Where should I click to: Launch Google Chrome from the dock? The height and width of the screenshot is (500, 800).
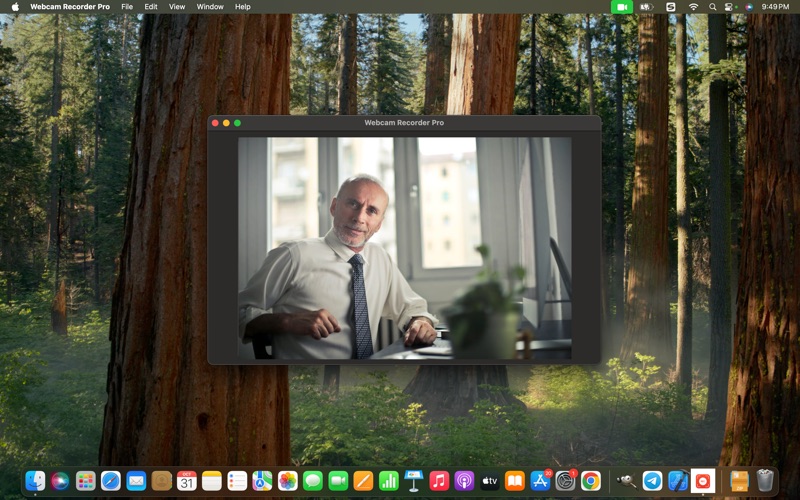coord(591,481)
